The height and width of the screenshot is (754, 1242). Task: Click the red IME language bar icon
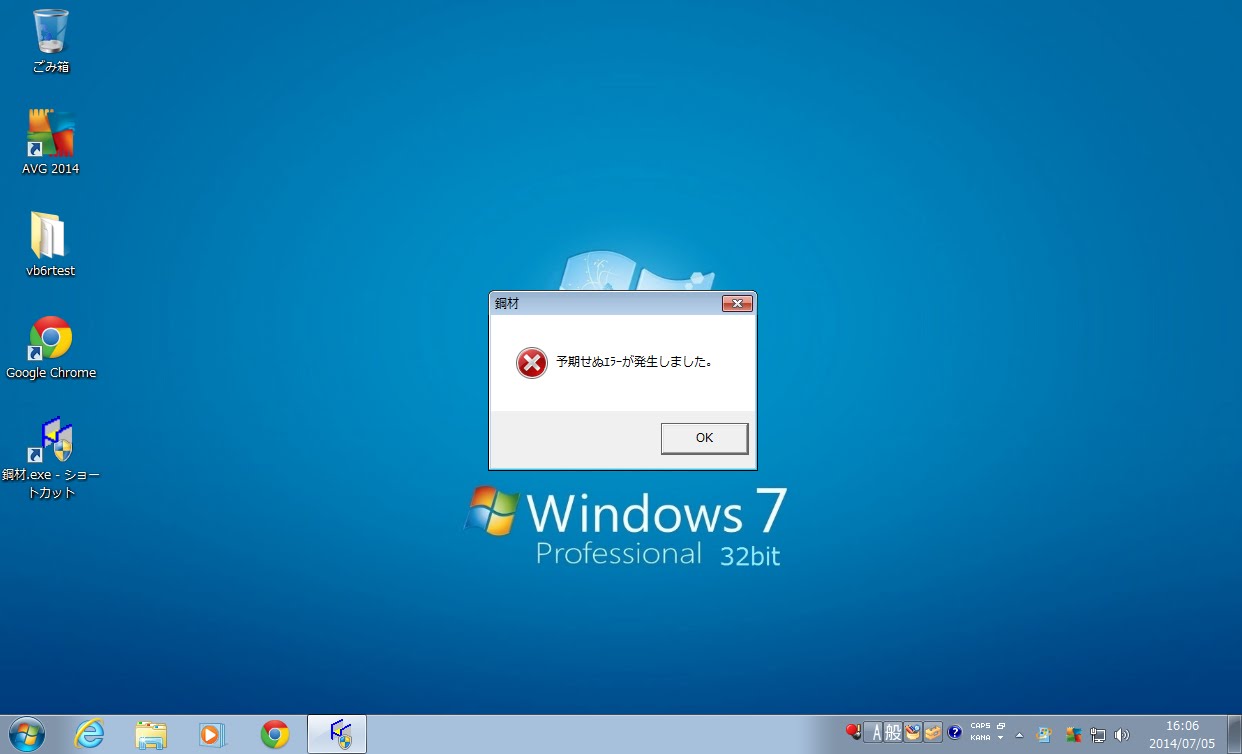tap(853, 731)
